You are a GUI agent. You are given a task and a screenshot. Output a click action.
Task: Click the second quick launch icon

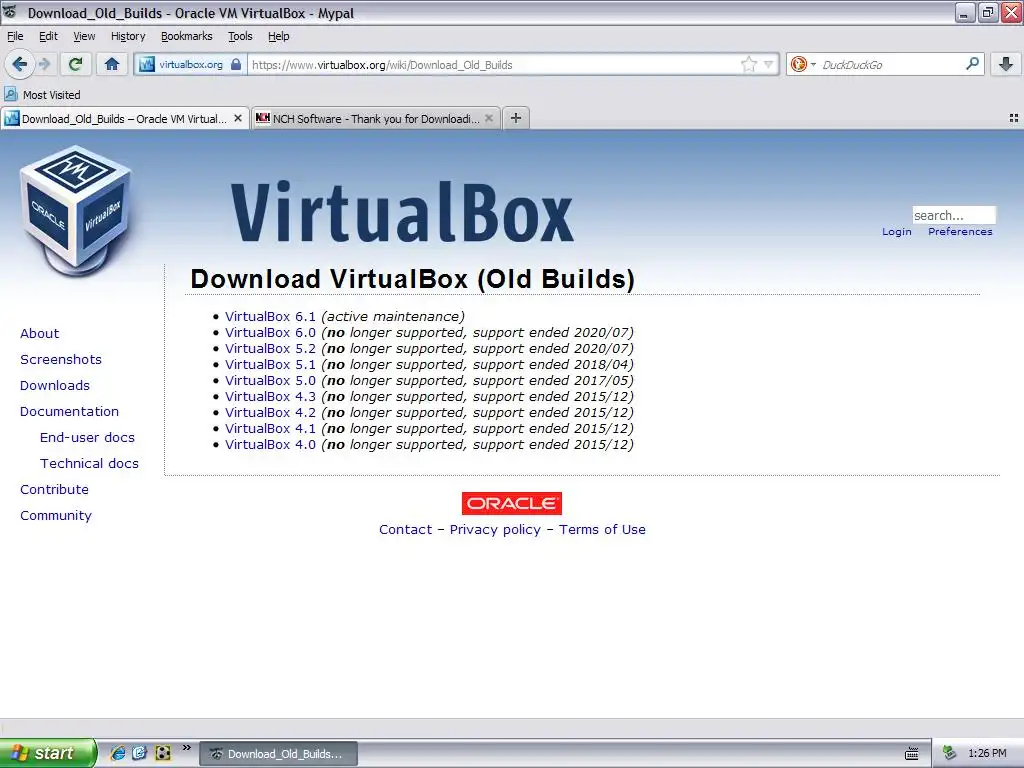[140, 753]
